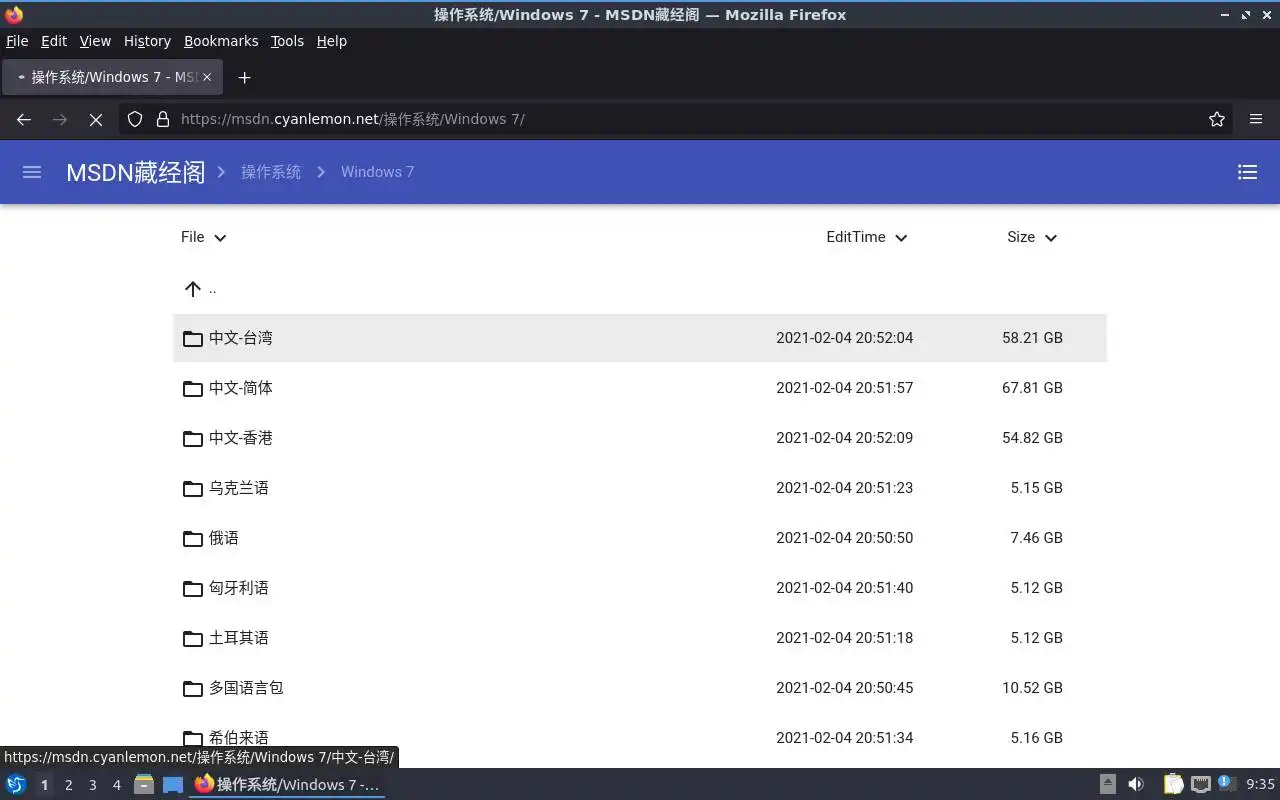Click the Windows 7 breadcrumb

377,172
